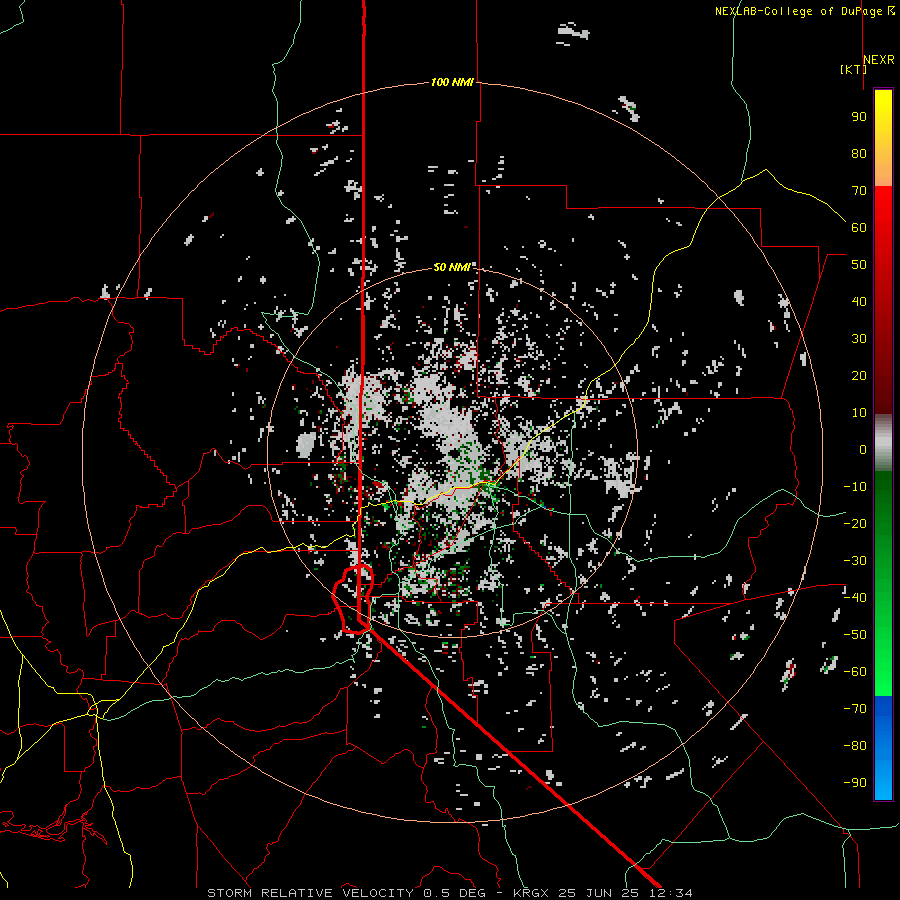Click the -50 value on velocity scale
This screenshot has width=900, height=900.
(855, 635)
